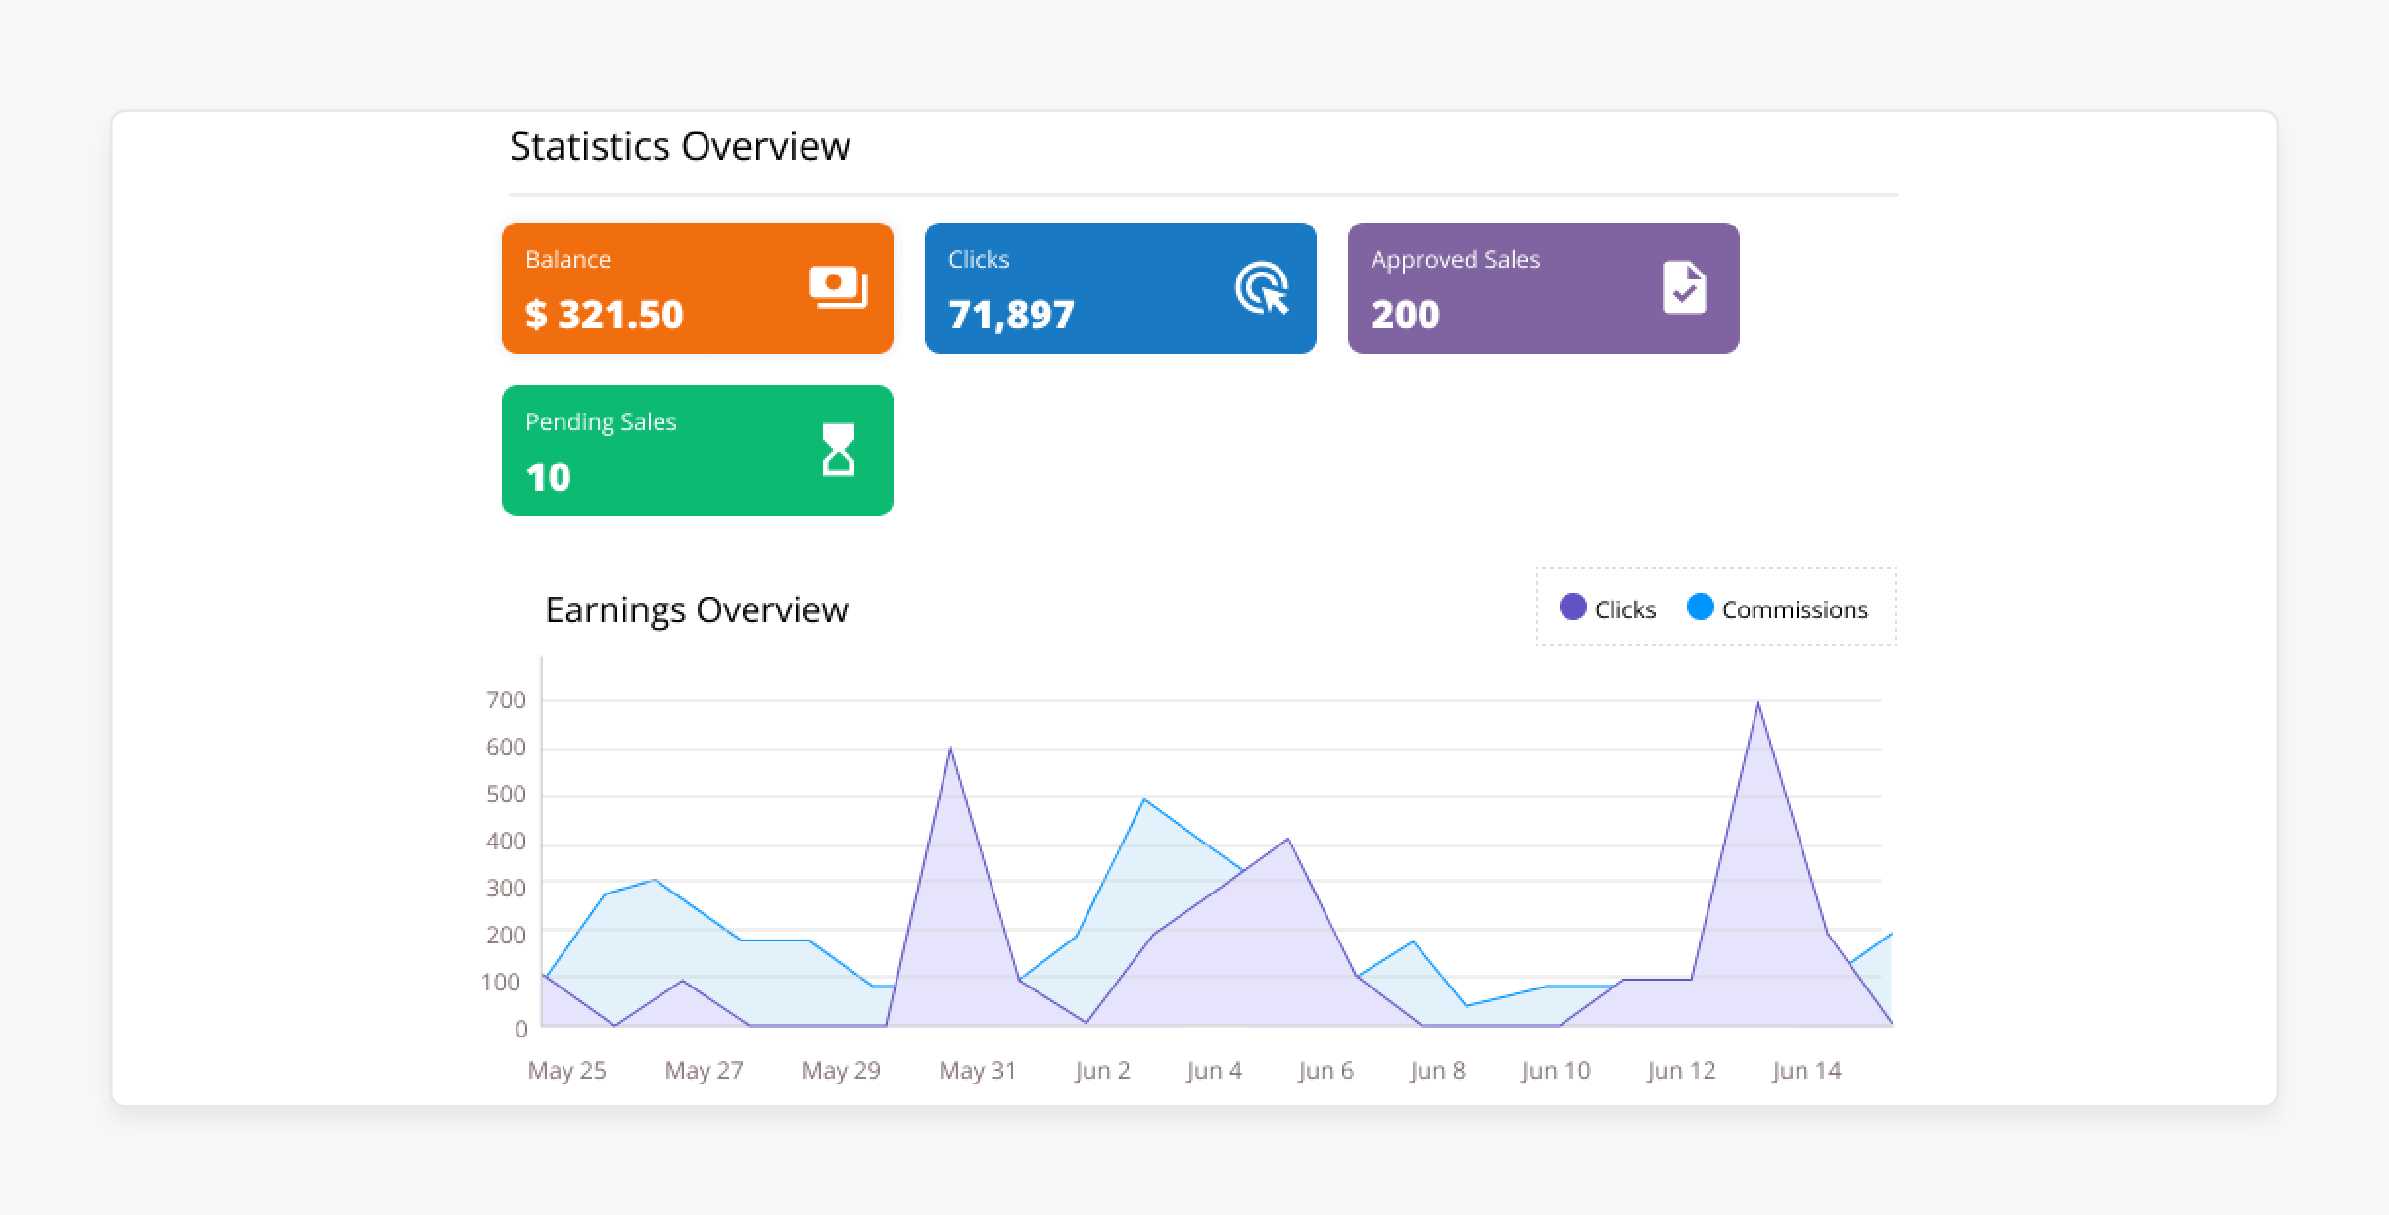The image size is (2389, 1215).
Task: Click the Clicks peak near Jun 13
Action: (x=1758, y=703)
